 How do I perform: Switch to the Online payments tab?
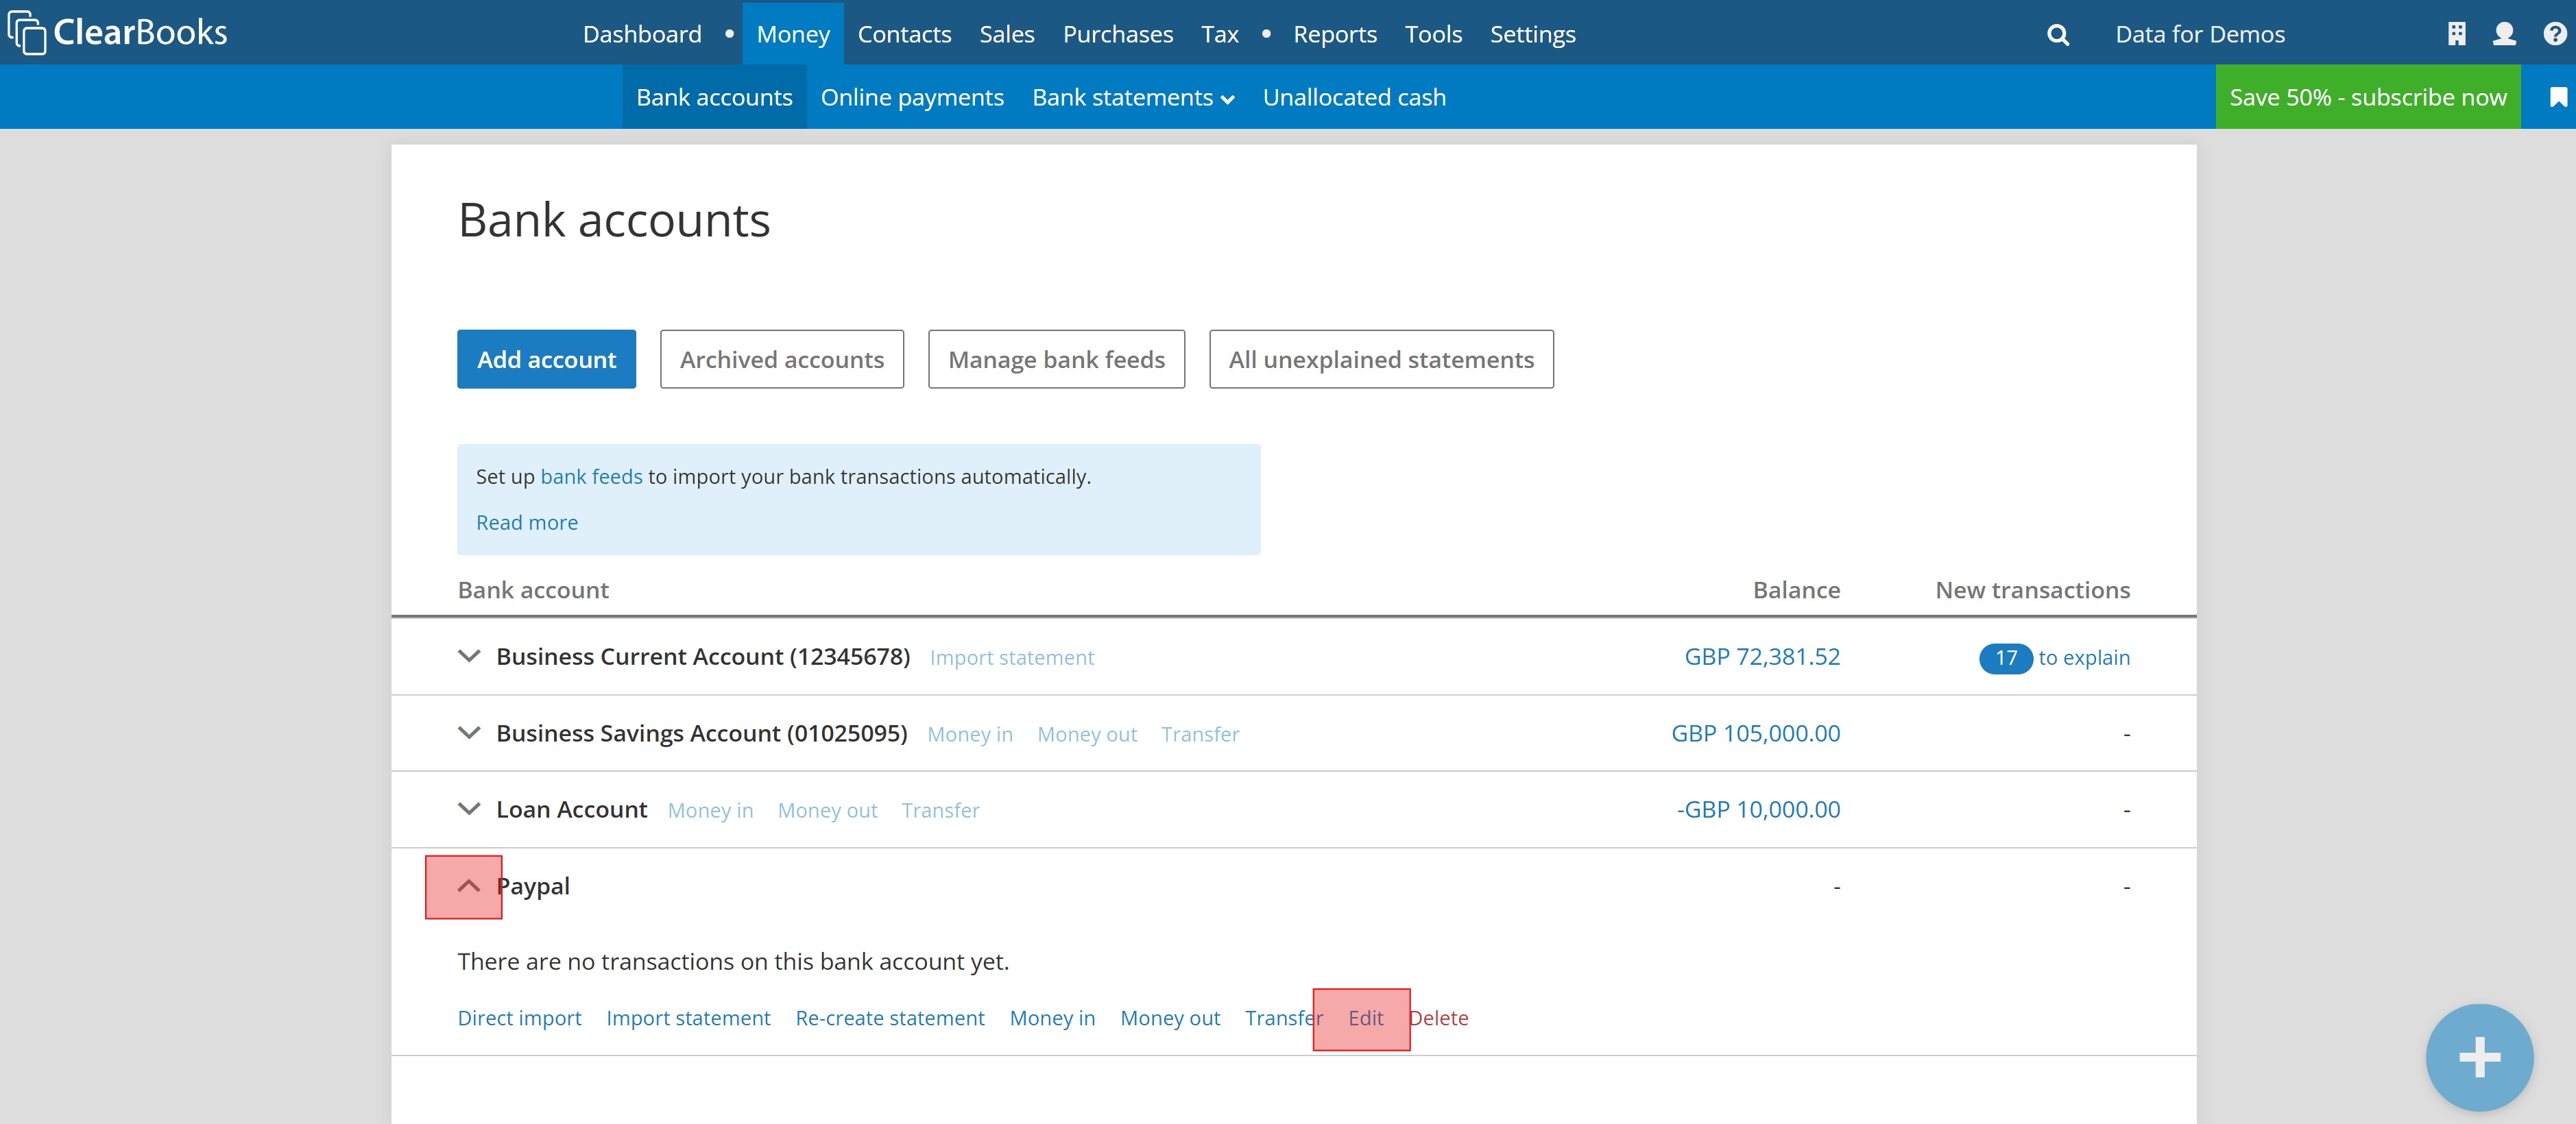coord(911,97)
